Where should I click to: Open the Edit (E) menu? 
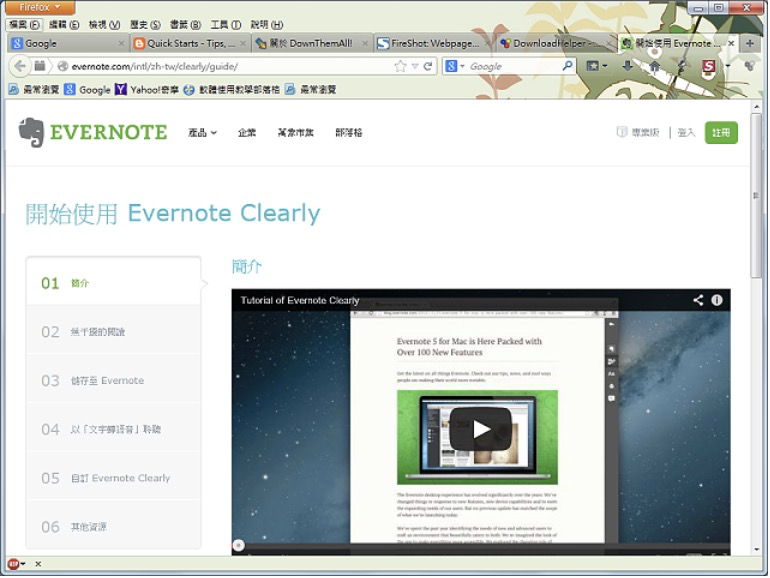point(64,25)
